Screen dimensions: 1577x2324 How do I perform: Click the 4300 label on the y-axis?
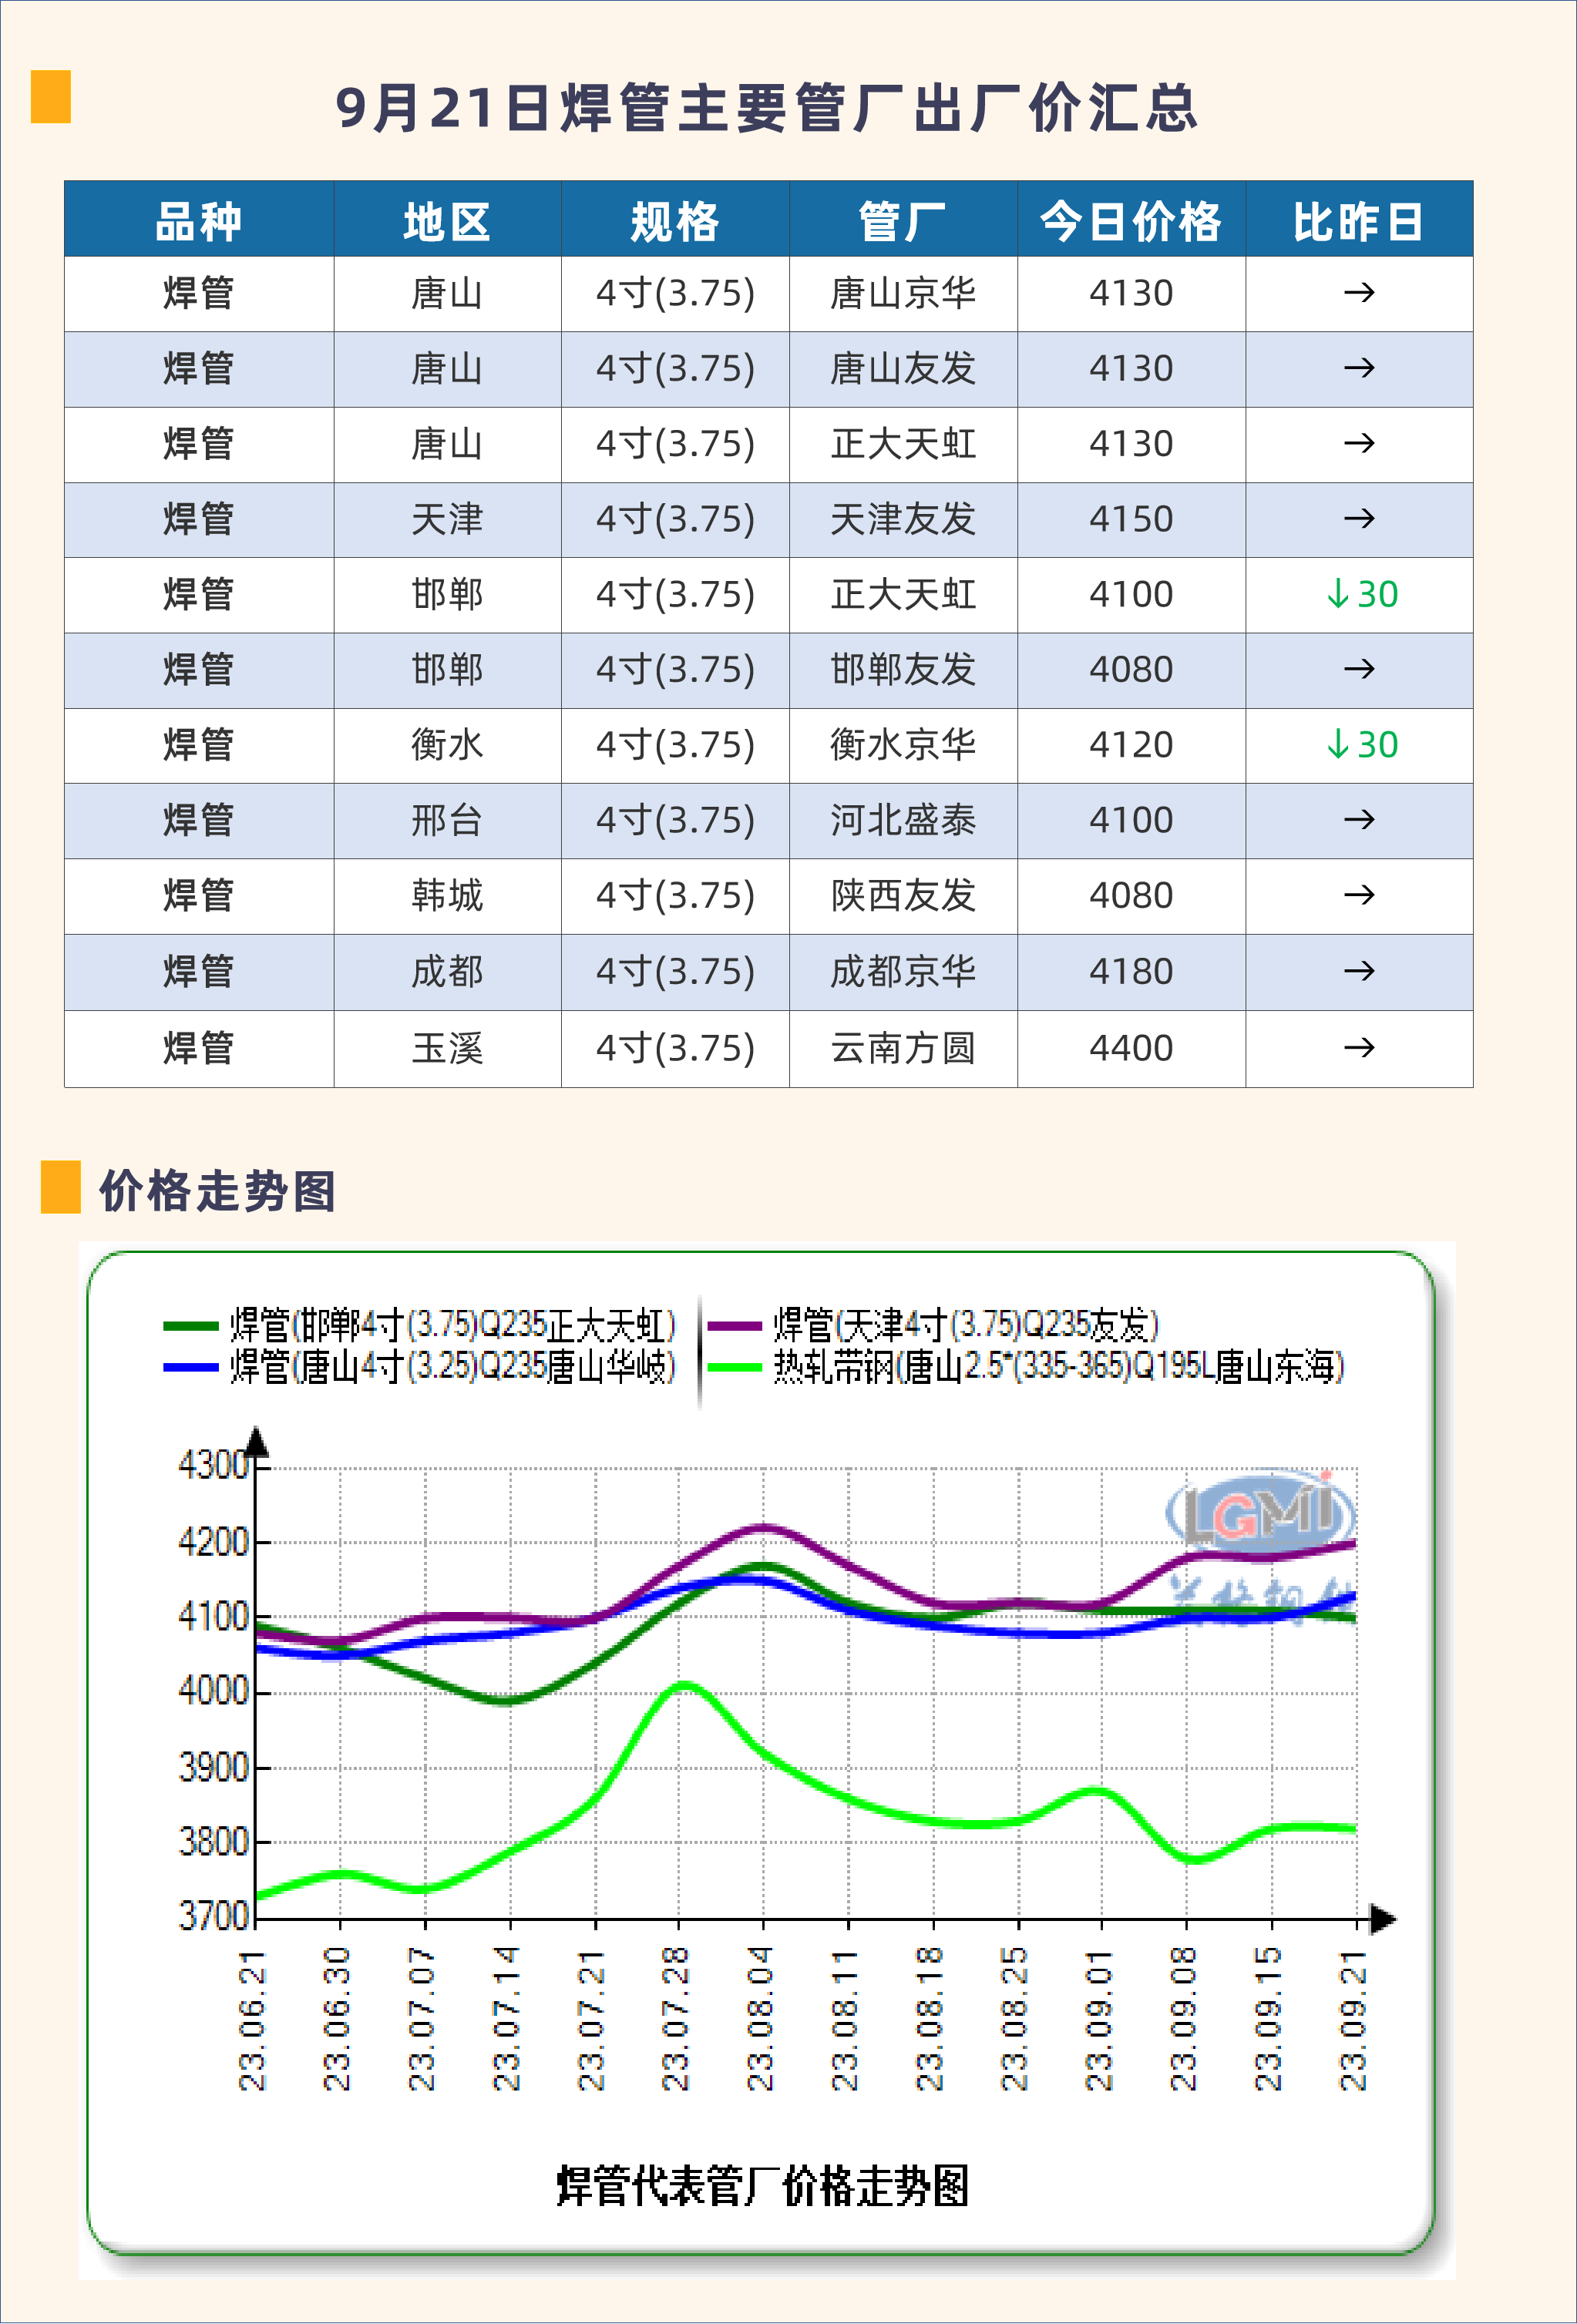point(212,1465)
